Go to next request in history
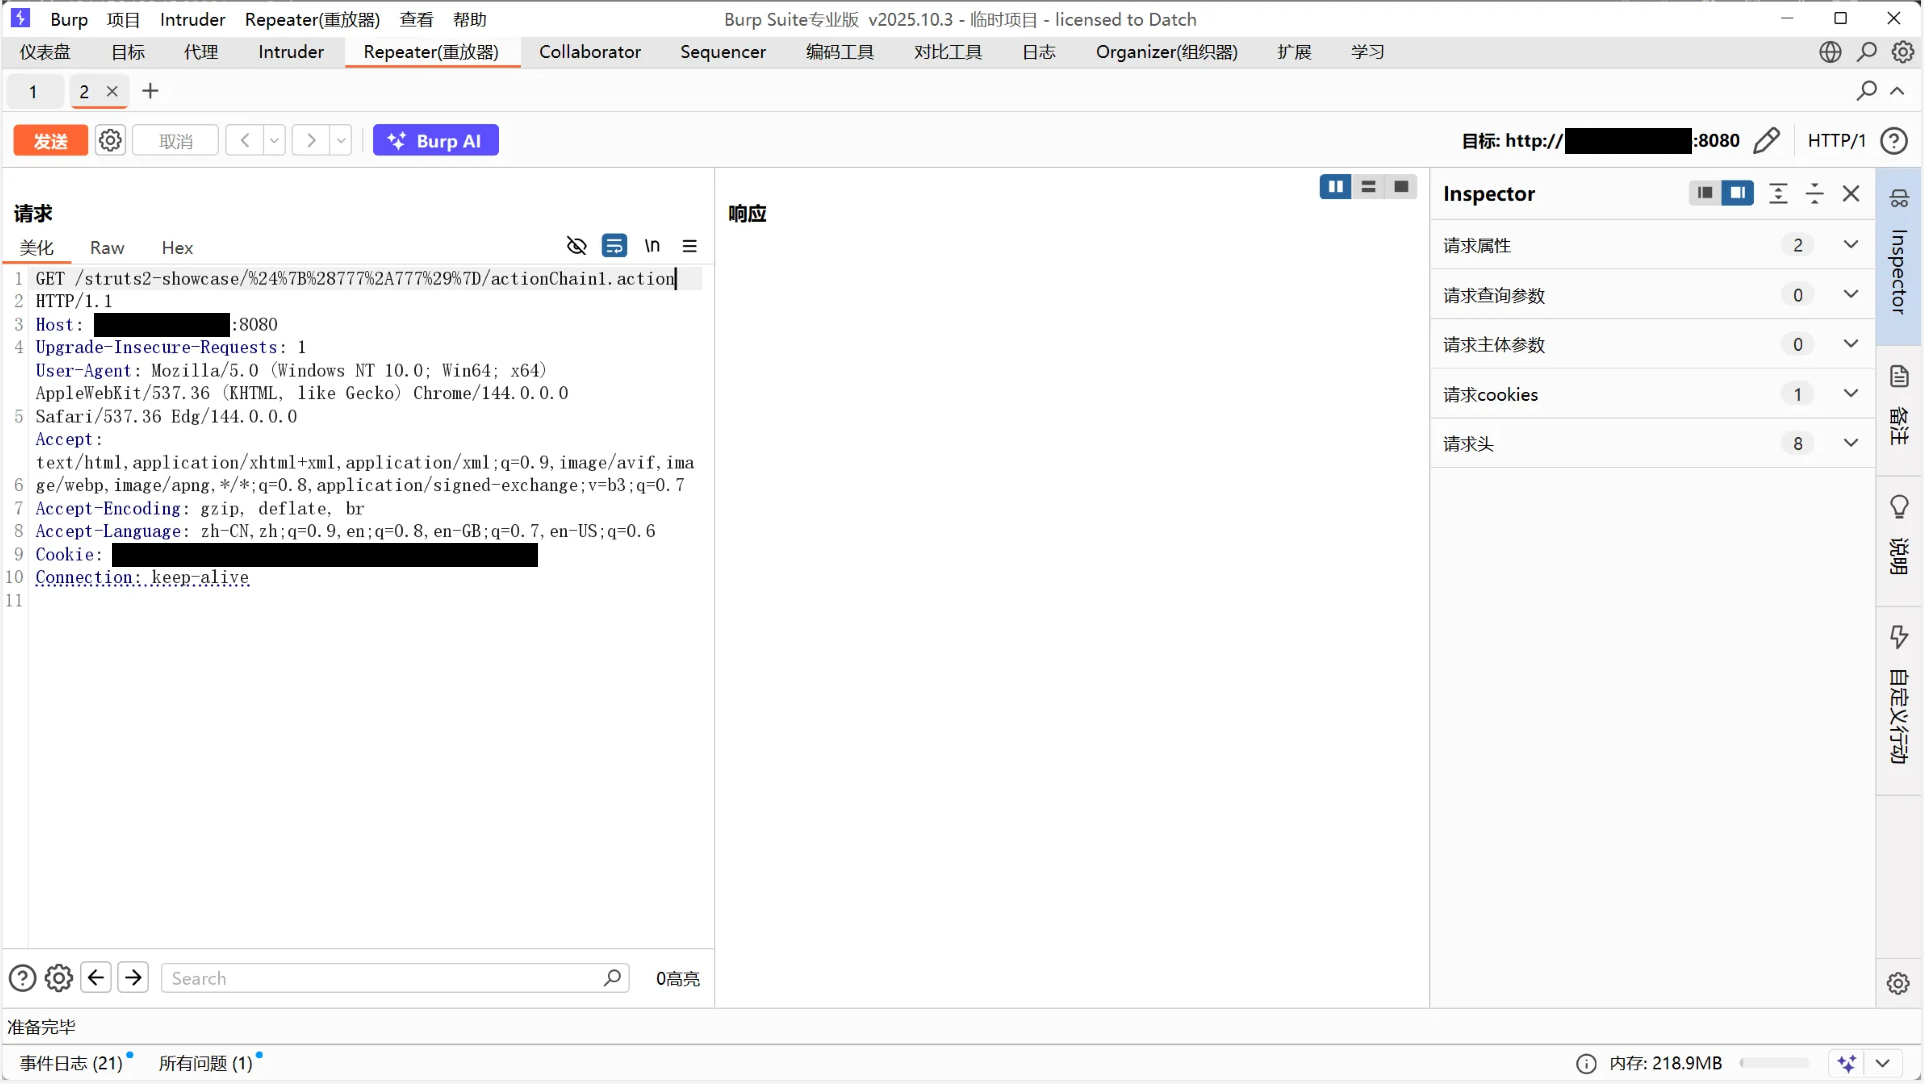 coord(311,141)
